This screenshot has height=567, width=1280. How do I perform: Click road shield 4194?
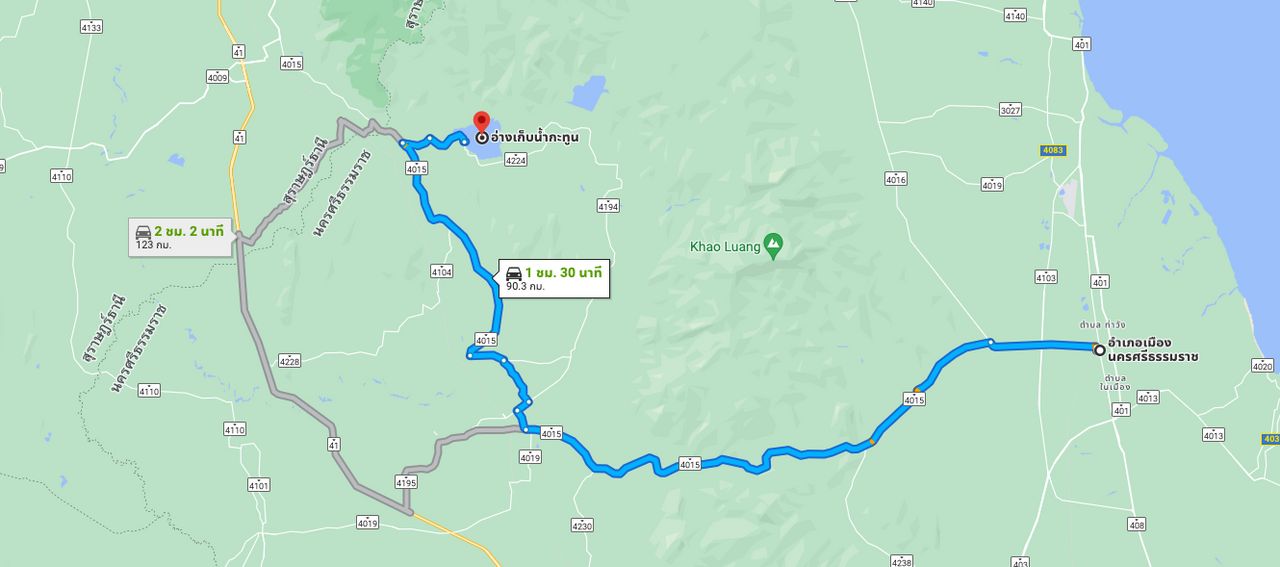[x=608, y=206]
